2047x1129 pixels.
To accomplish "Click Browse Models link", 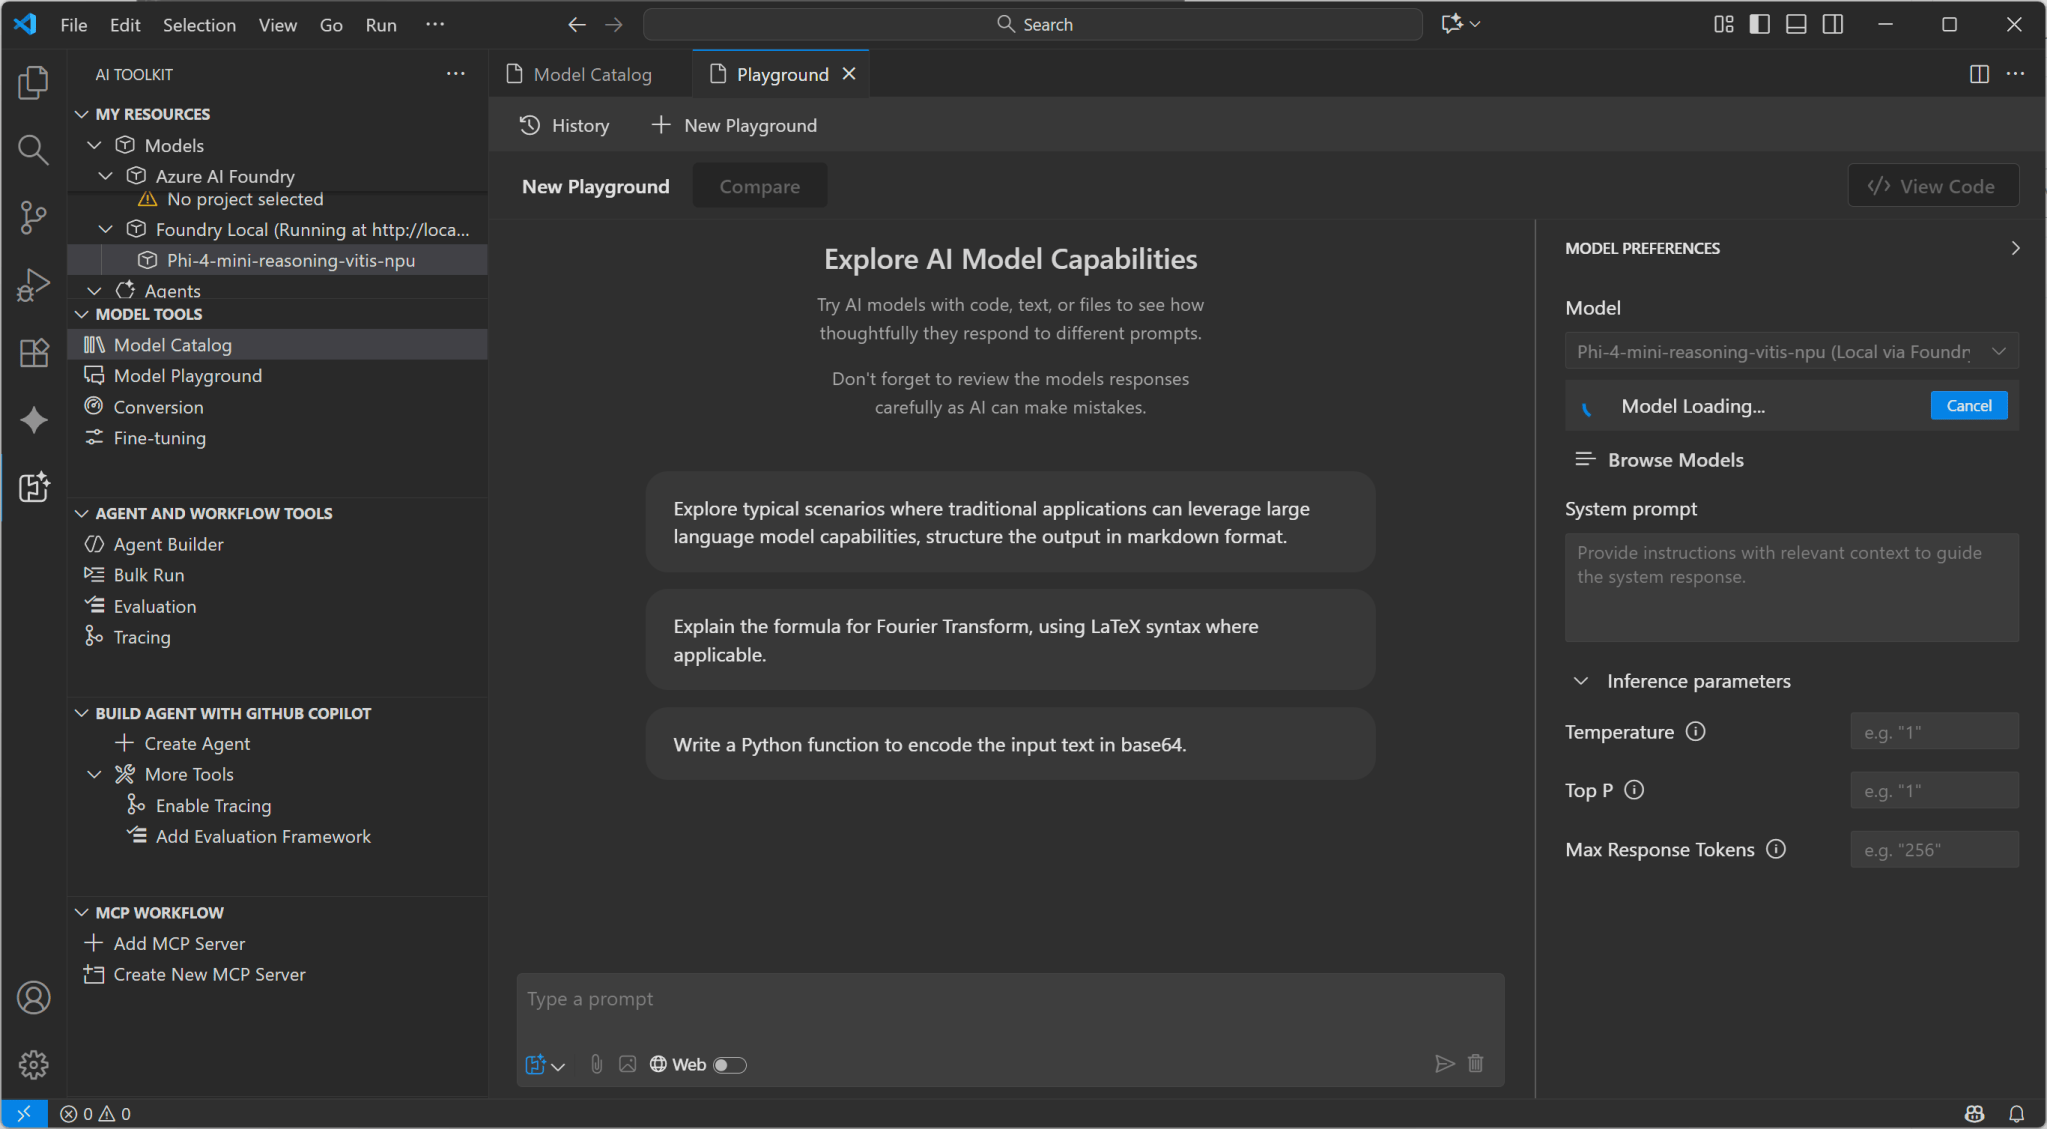I will (x=1660, y=460).
